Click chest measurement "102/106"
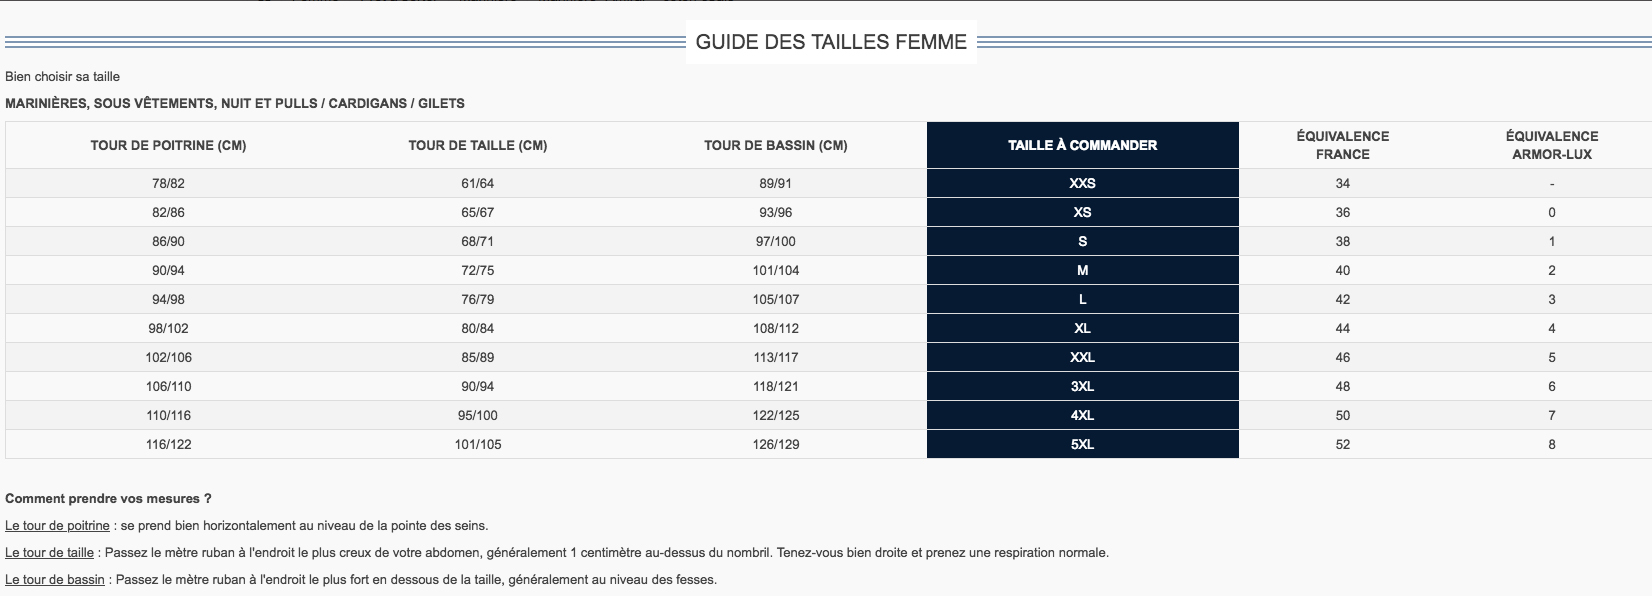1652x596 pixels. pos(168,357)
